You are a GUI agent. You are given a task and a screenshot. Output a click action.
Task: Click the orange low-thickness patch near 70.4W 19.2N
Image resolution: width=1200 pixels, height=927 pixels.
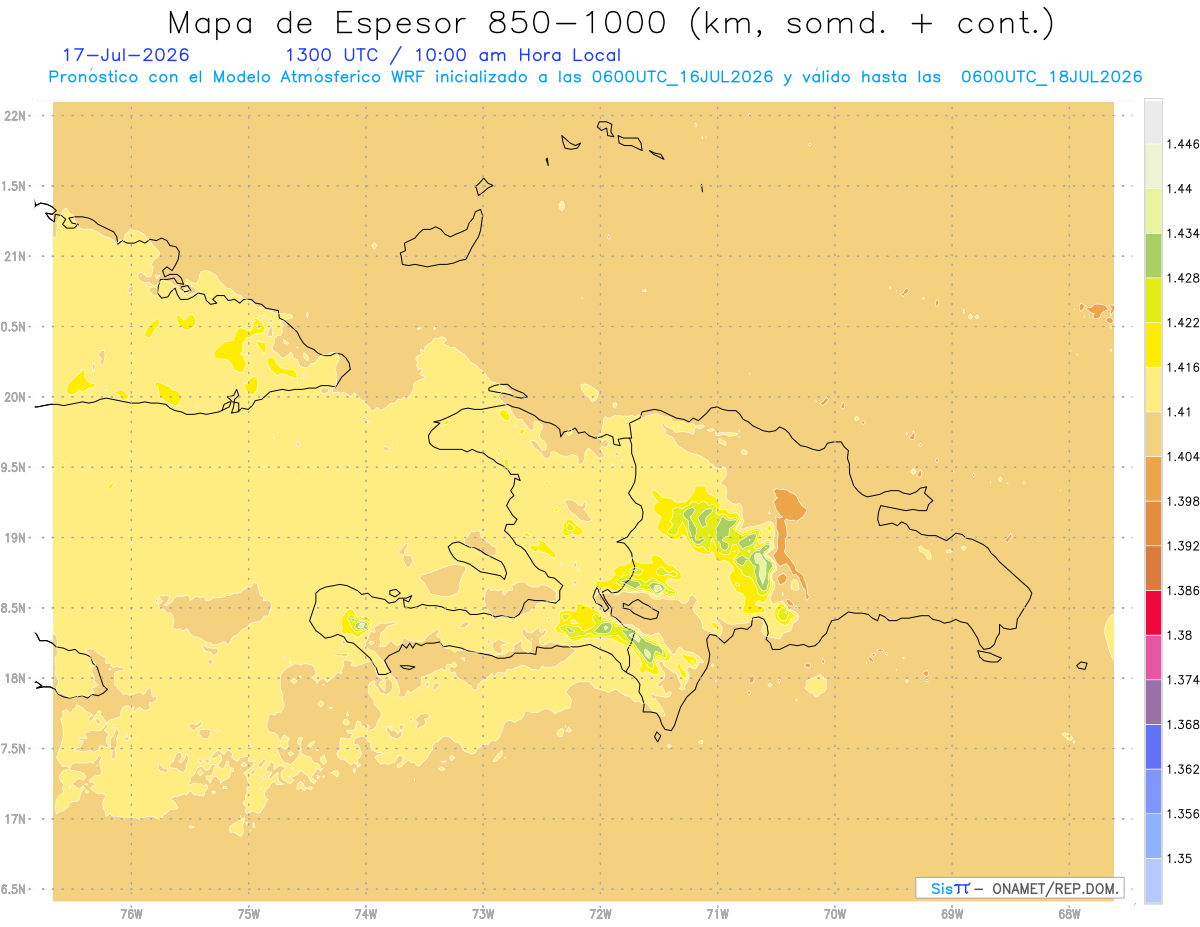790,503
